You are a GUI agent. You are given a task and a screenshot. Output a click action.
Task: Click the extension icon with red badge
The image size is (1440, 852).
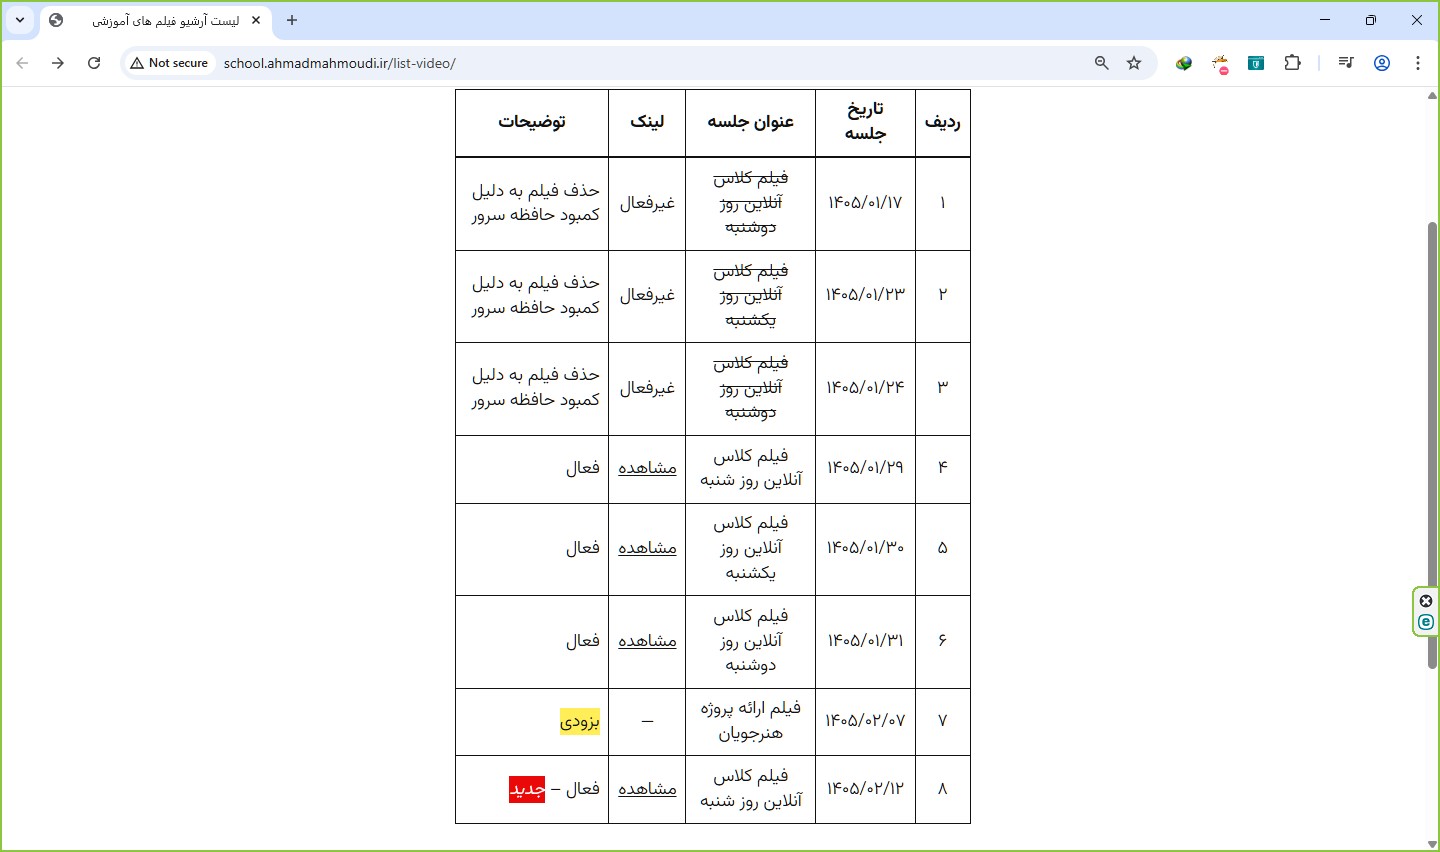[x=1220, y=64]
